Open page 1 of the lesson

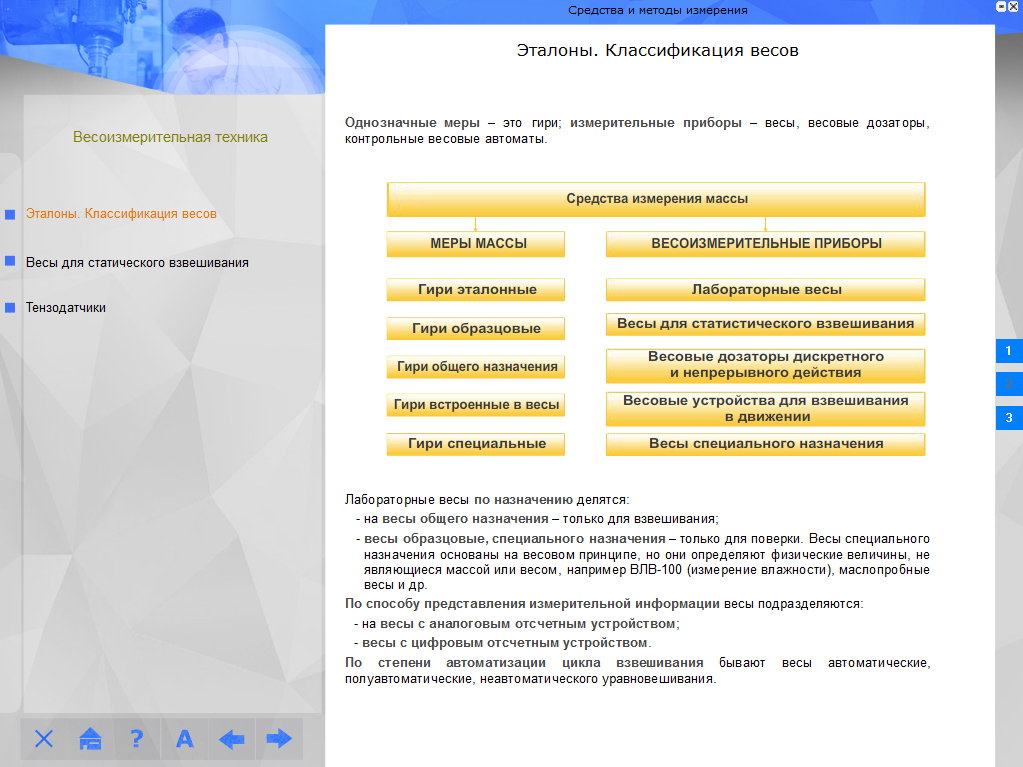[x=1008, y=351]
